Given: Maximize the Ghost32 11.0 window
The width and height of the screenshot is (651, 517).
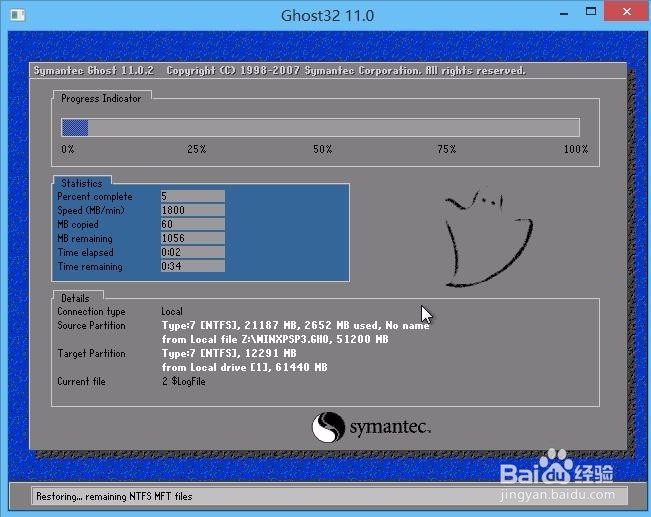Looking at the screenshot, I should [x=591, y=12].
